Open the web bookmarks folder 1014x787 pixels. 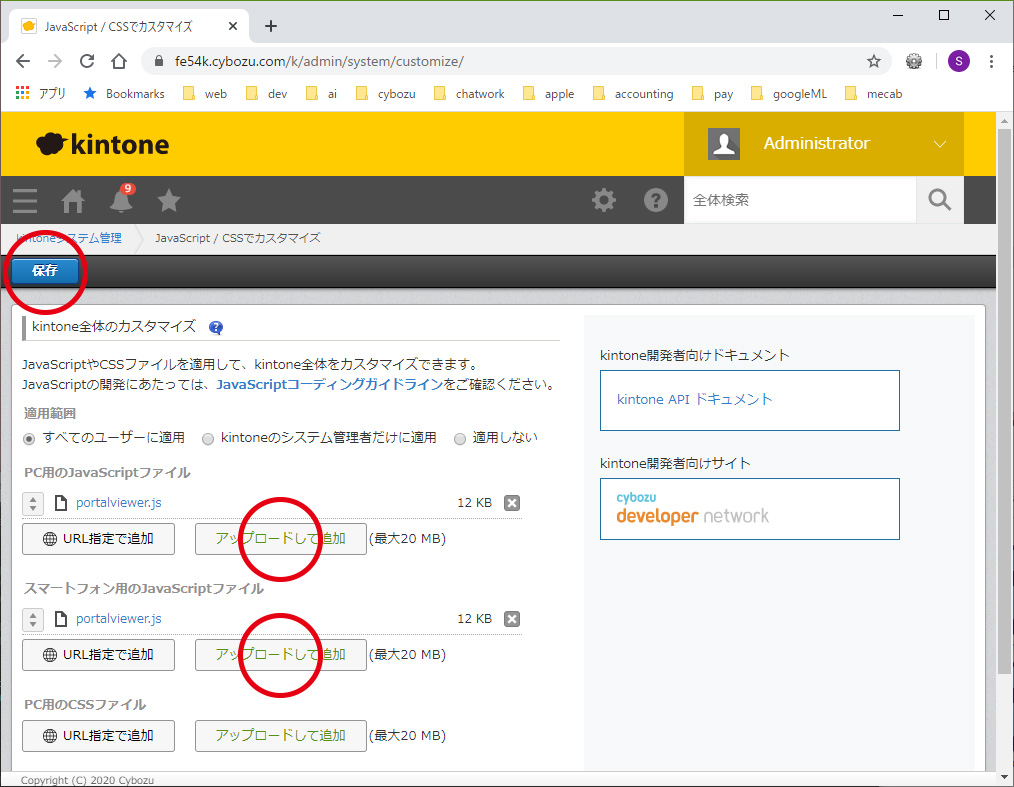(205, 94)
